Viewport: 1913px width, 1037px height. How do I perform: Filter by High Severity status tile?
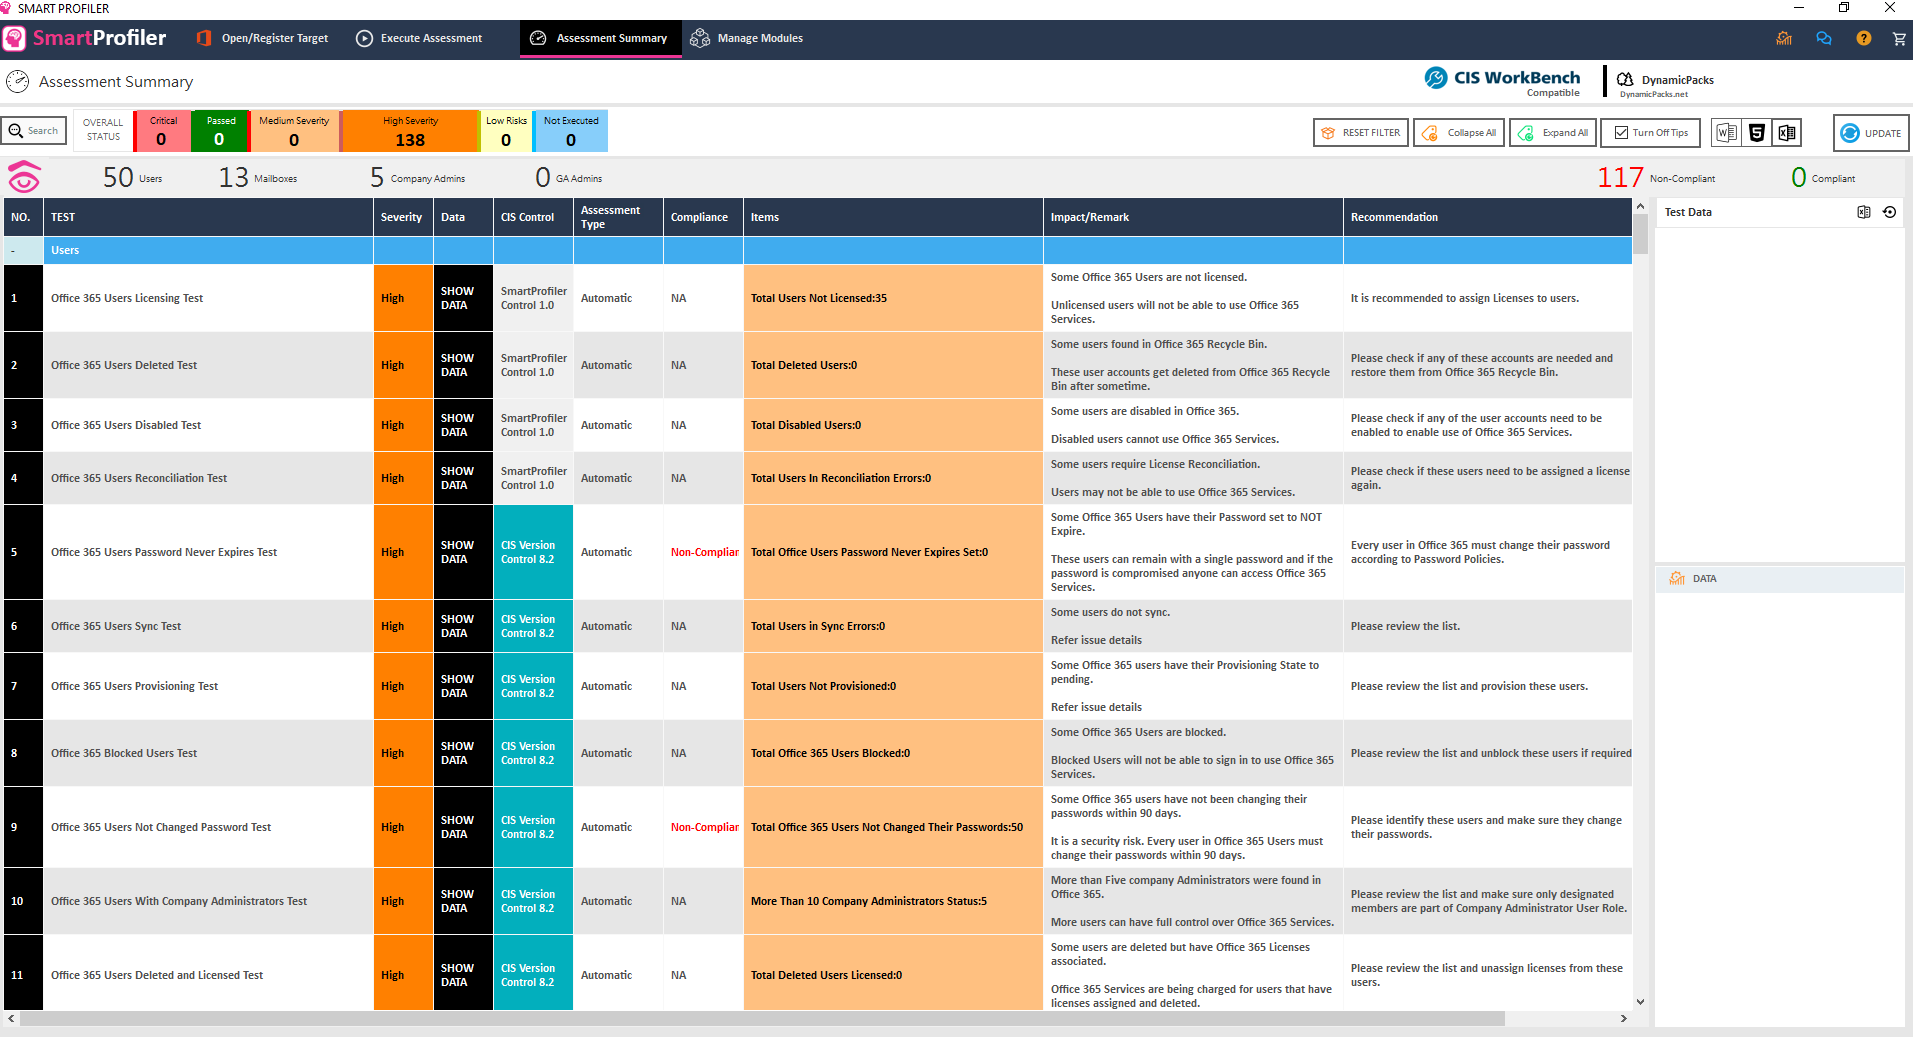(x=410, y=131)
